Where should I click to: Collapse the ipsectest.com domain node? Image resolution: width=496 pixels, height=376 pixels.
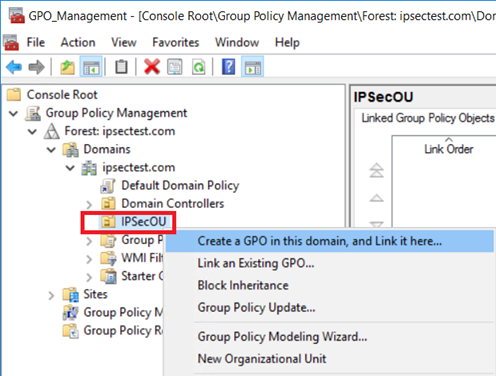(x=70, y=168)
